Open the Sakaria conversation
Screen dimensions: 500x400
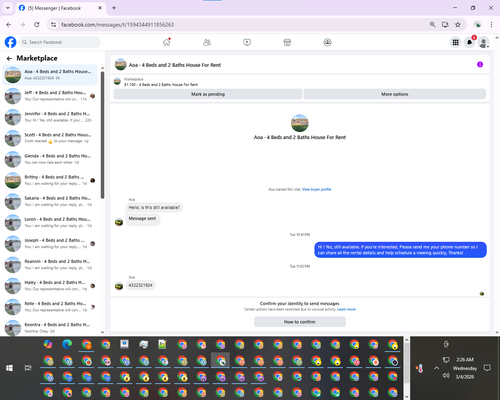(x=50, y=201)
